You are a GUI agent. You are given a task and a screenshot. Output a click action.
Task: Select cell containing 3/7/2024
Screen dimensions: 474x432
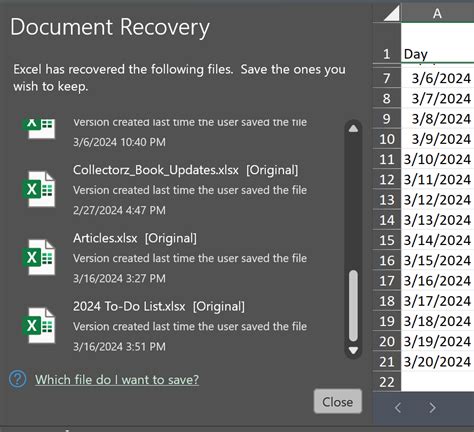click(437, 98)
